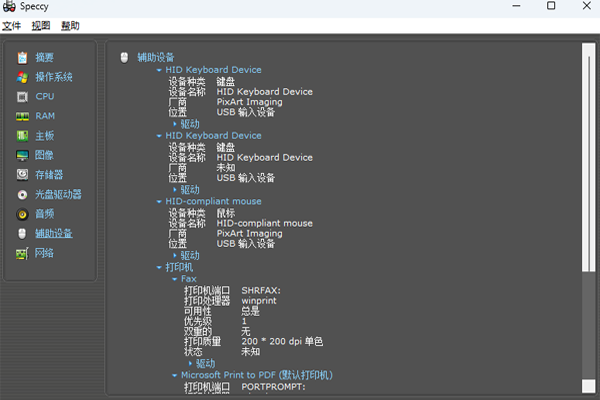Click the Summary (摘要) clipboard icon
This screenshot has height=400, width=600.
(22, 57)
